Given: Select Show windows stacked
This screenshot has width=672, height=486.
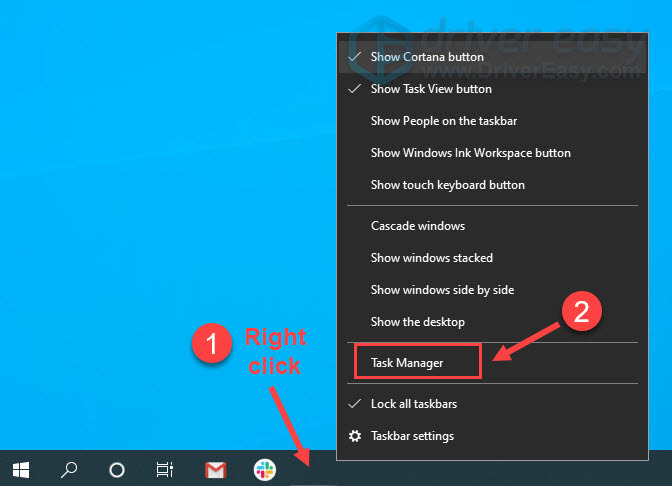Looking at the screenshot, I should click(431, 258).
